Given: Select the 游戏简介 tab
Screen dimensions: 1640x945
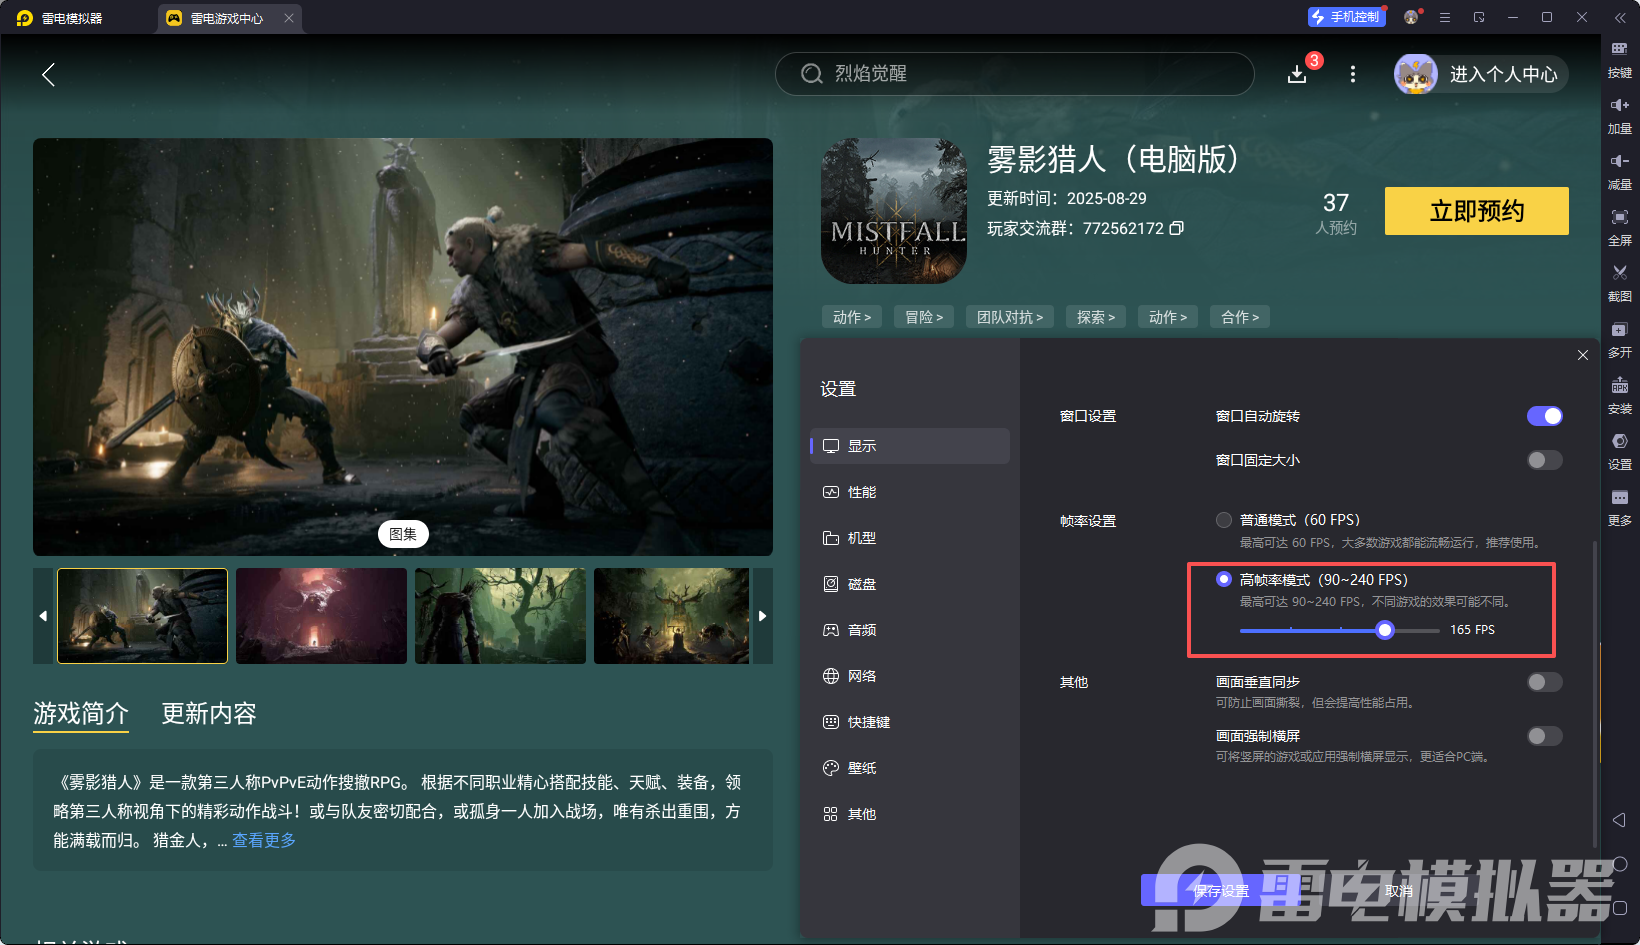Looking at the screenshot, I should tap(81, 713).
